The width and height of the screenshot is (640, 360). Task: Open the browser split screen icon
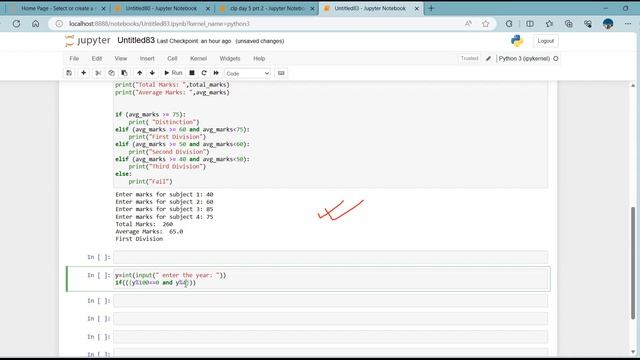point(530,24)
